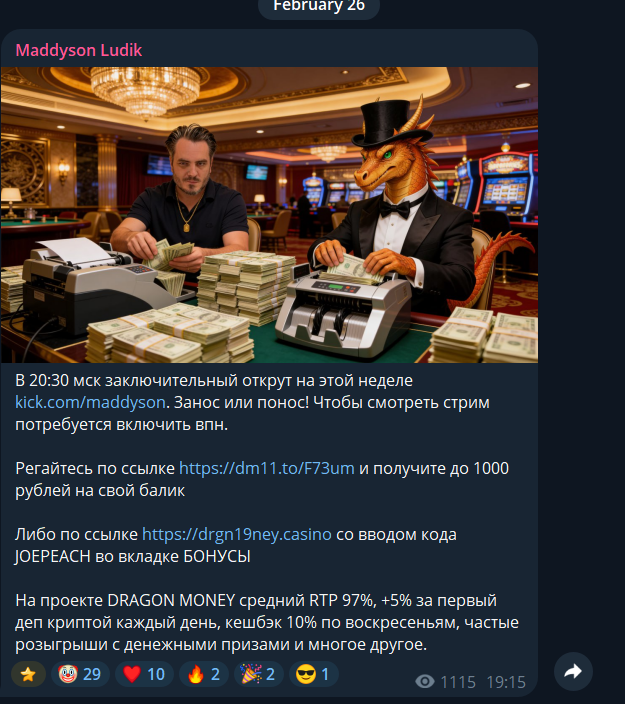The height and width of the screenshot is (704, 625).
Task: Click the 1115 view count number
Action: 458,682
